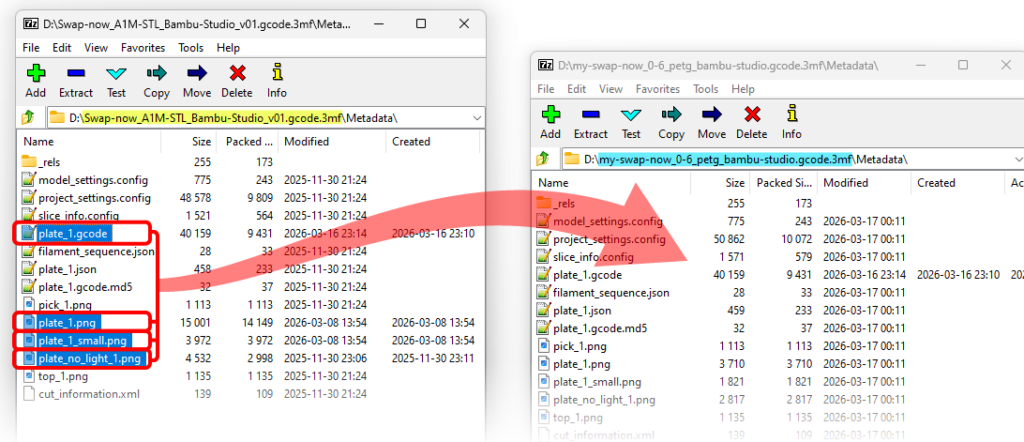This screenshot has height=442, width=1024.
Task: Sort by the Modified column in the right window
Action: click(x=845, y=183)
